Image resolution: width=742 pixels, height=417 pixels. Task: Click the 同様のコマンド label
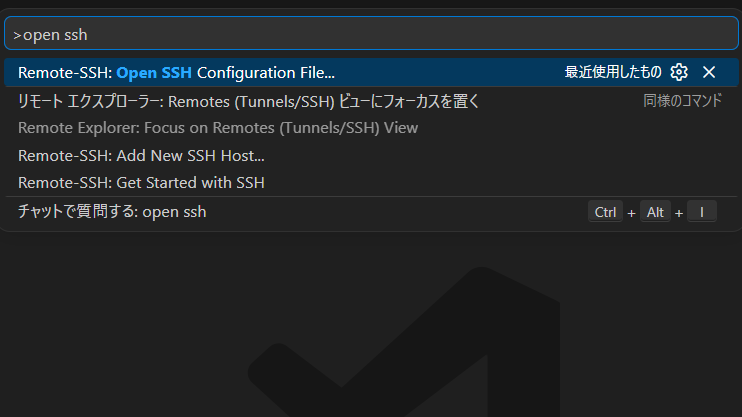click(682, 100)
